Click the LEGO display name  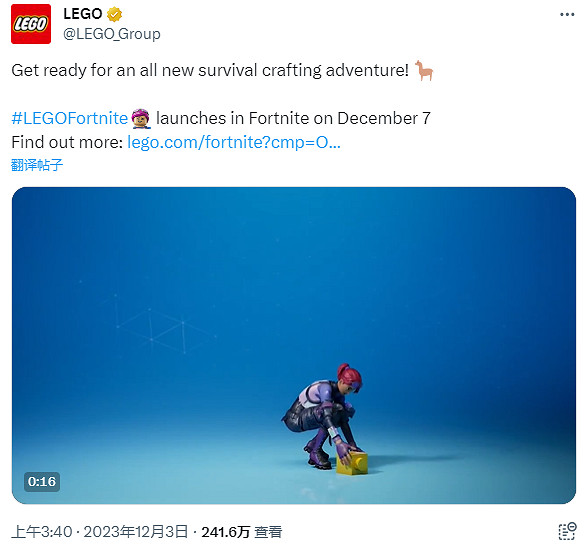coord(83,14)
